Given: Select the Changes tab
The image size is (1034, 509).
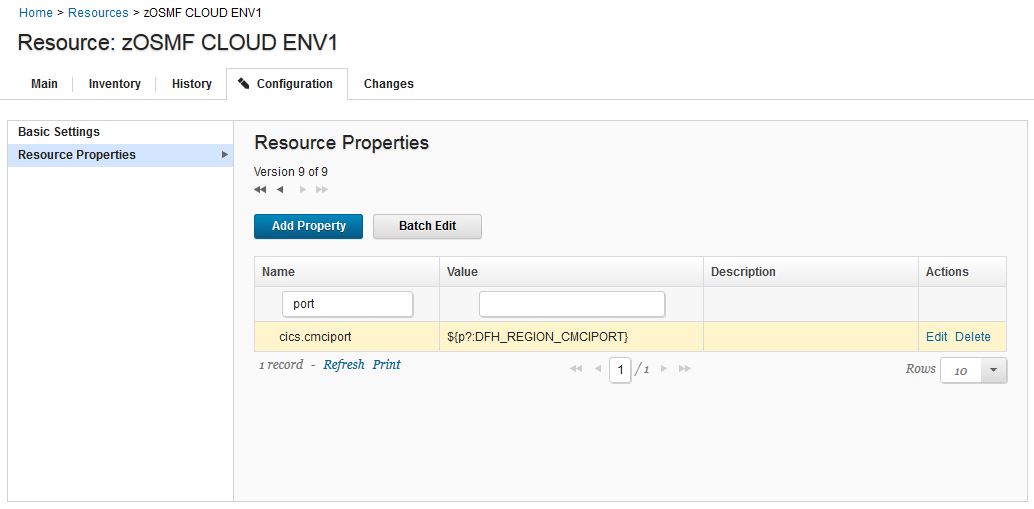Looking at the screenshot, I should (x=389, y=84).
